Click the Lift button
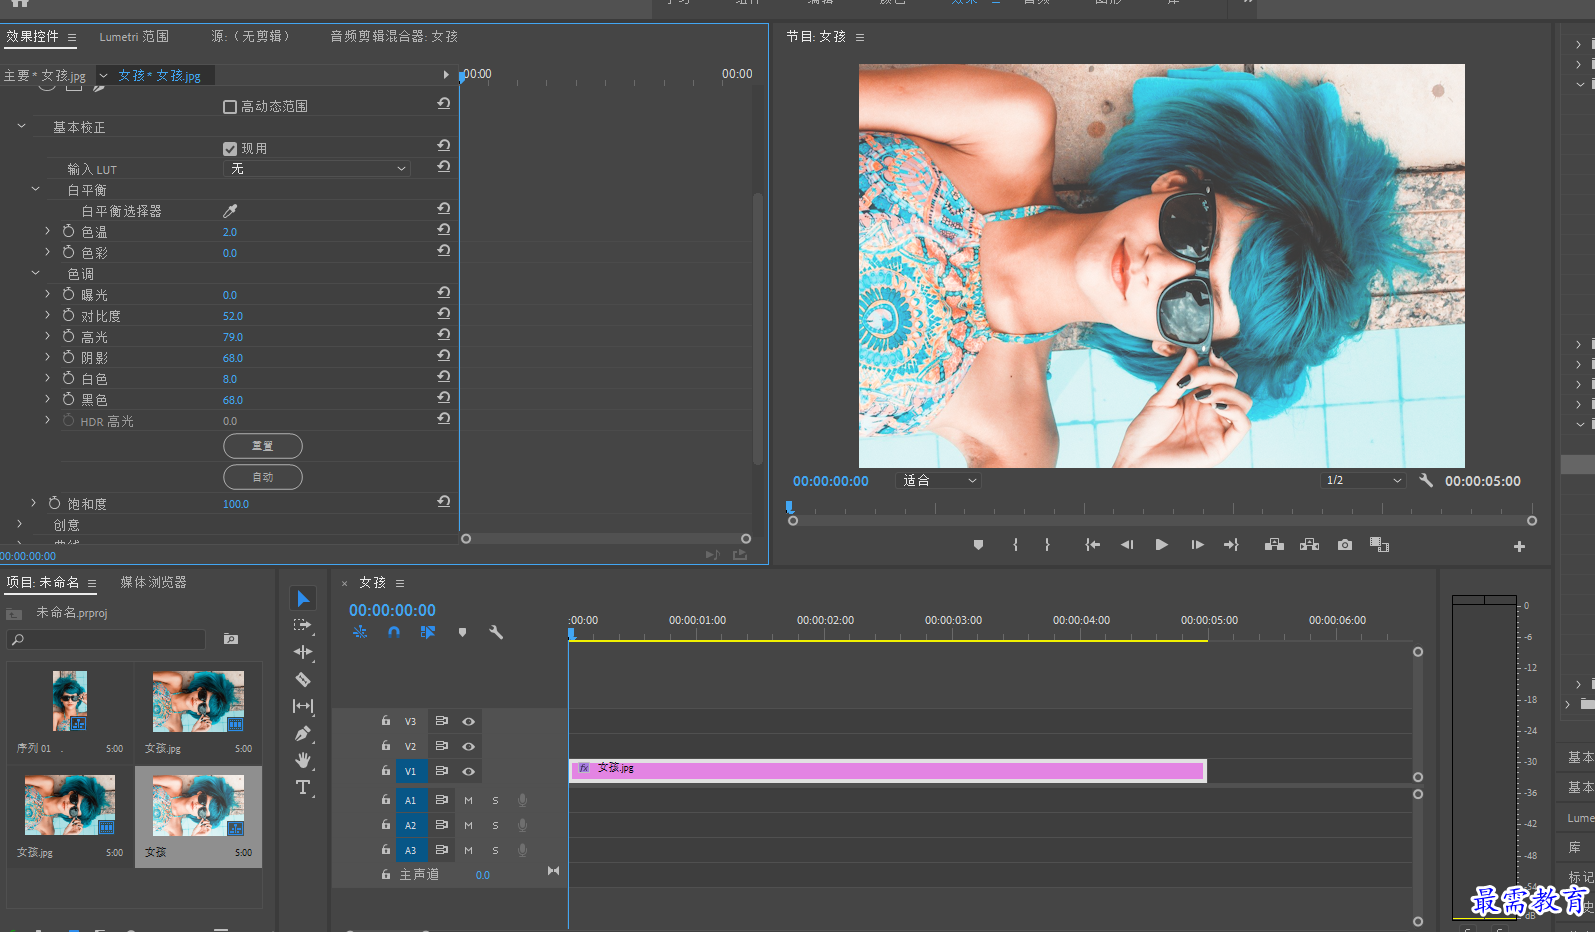The image size is (1595, 932). tap(1274, 545)
